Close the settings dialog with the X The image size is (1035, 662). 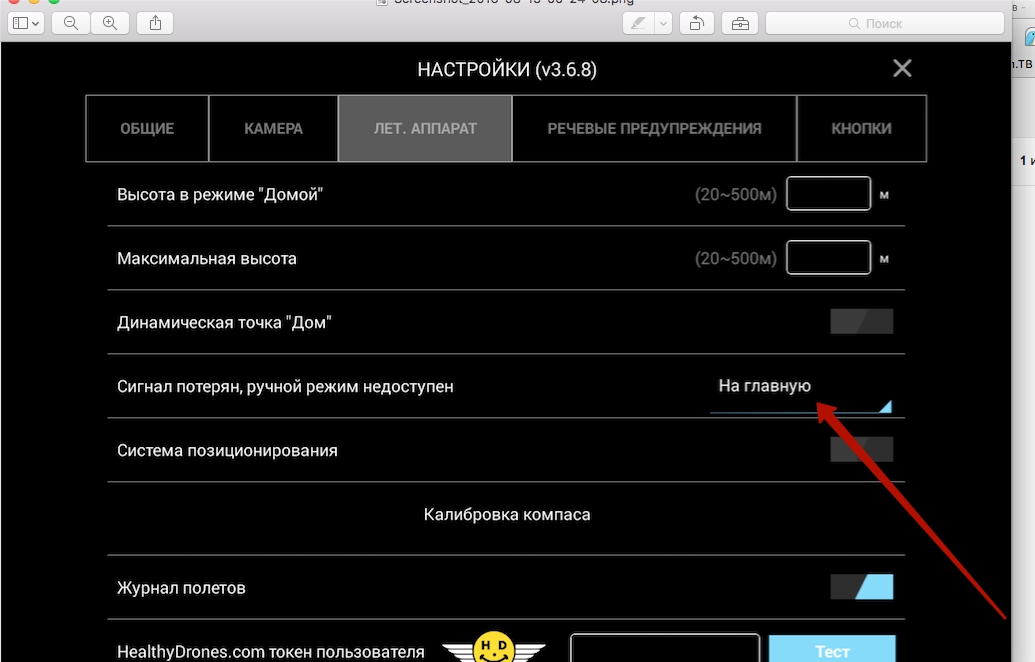point(902,68)
